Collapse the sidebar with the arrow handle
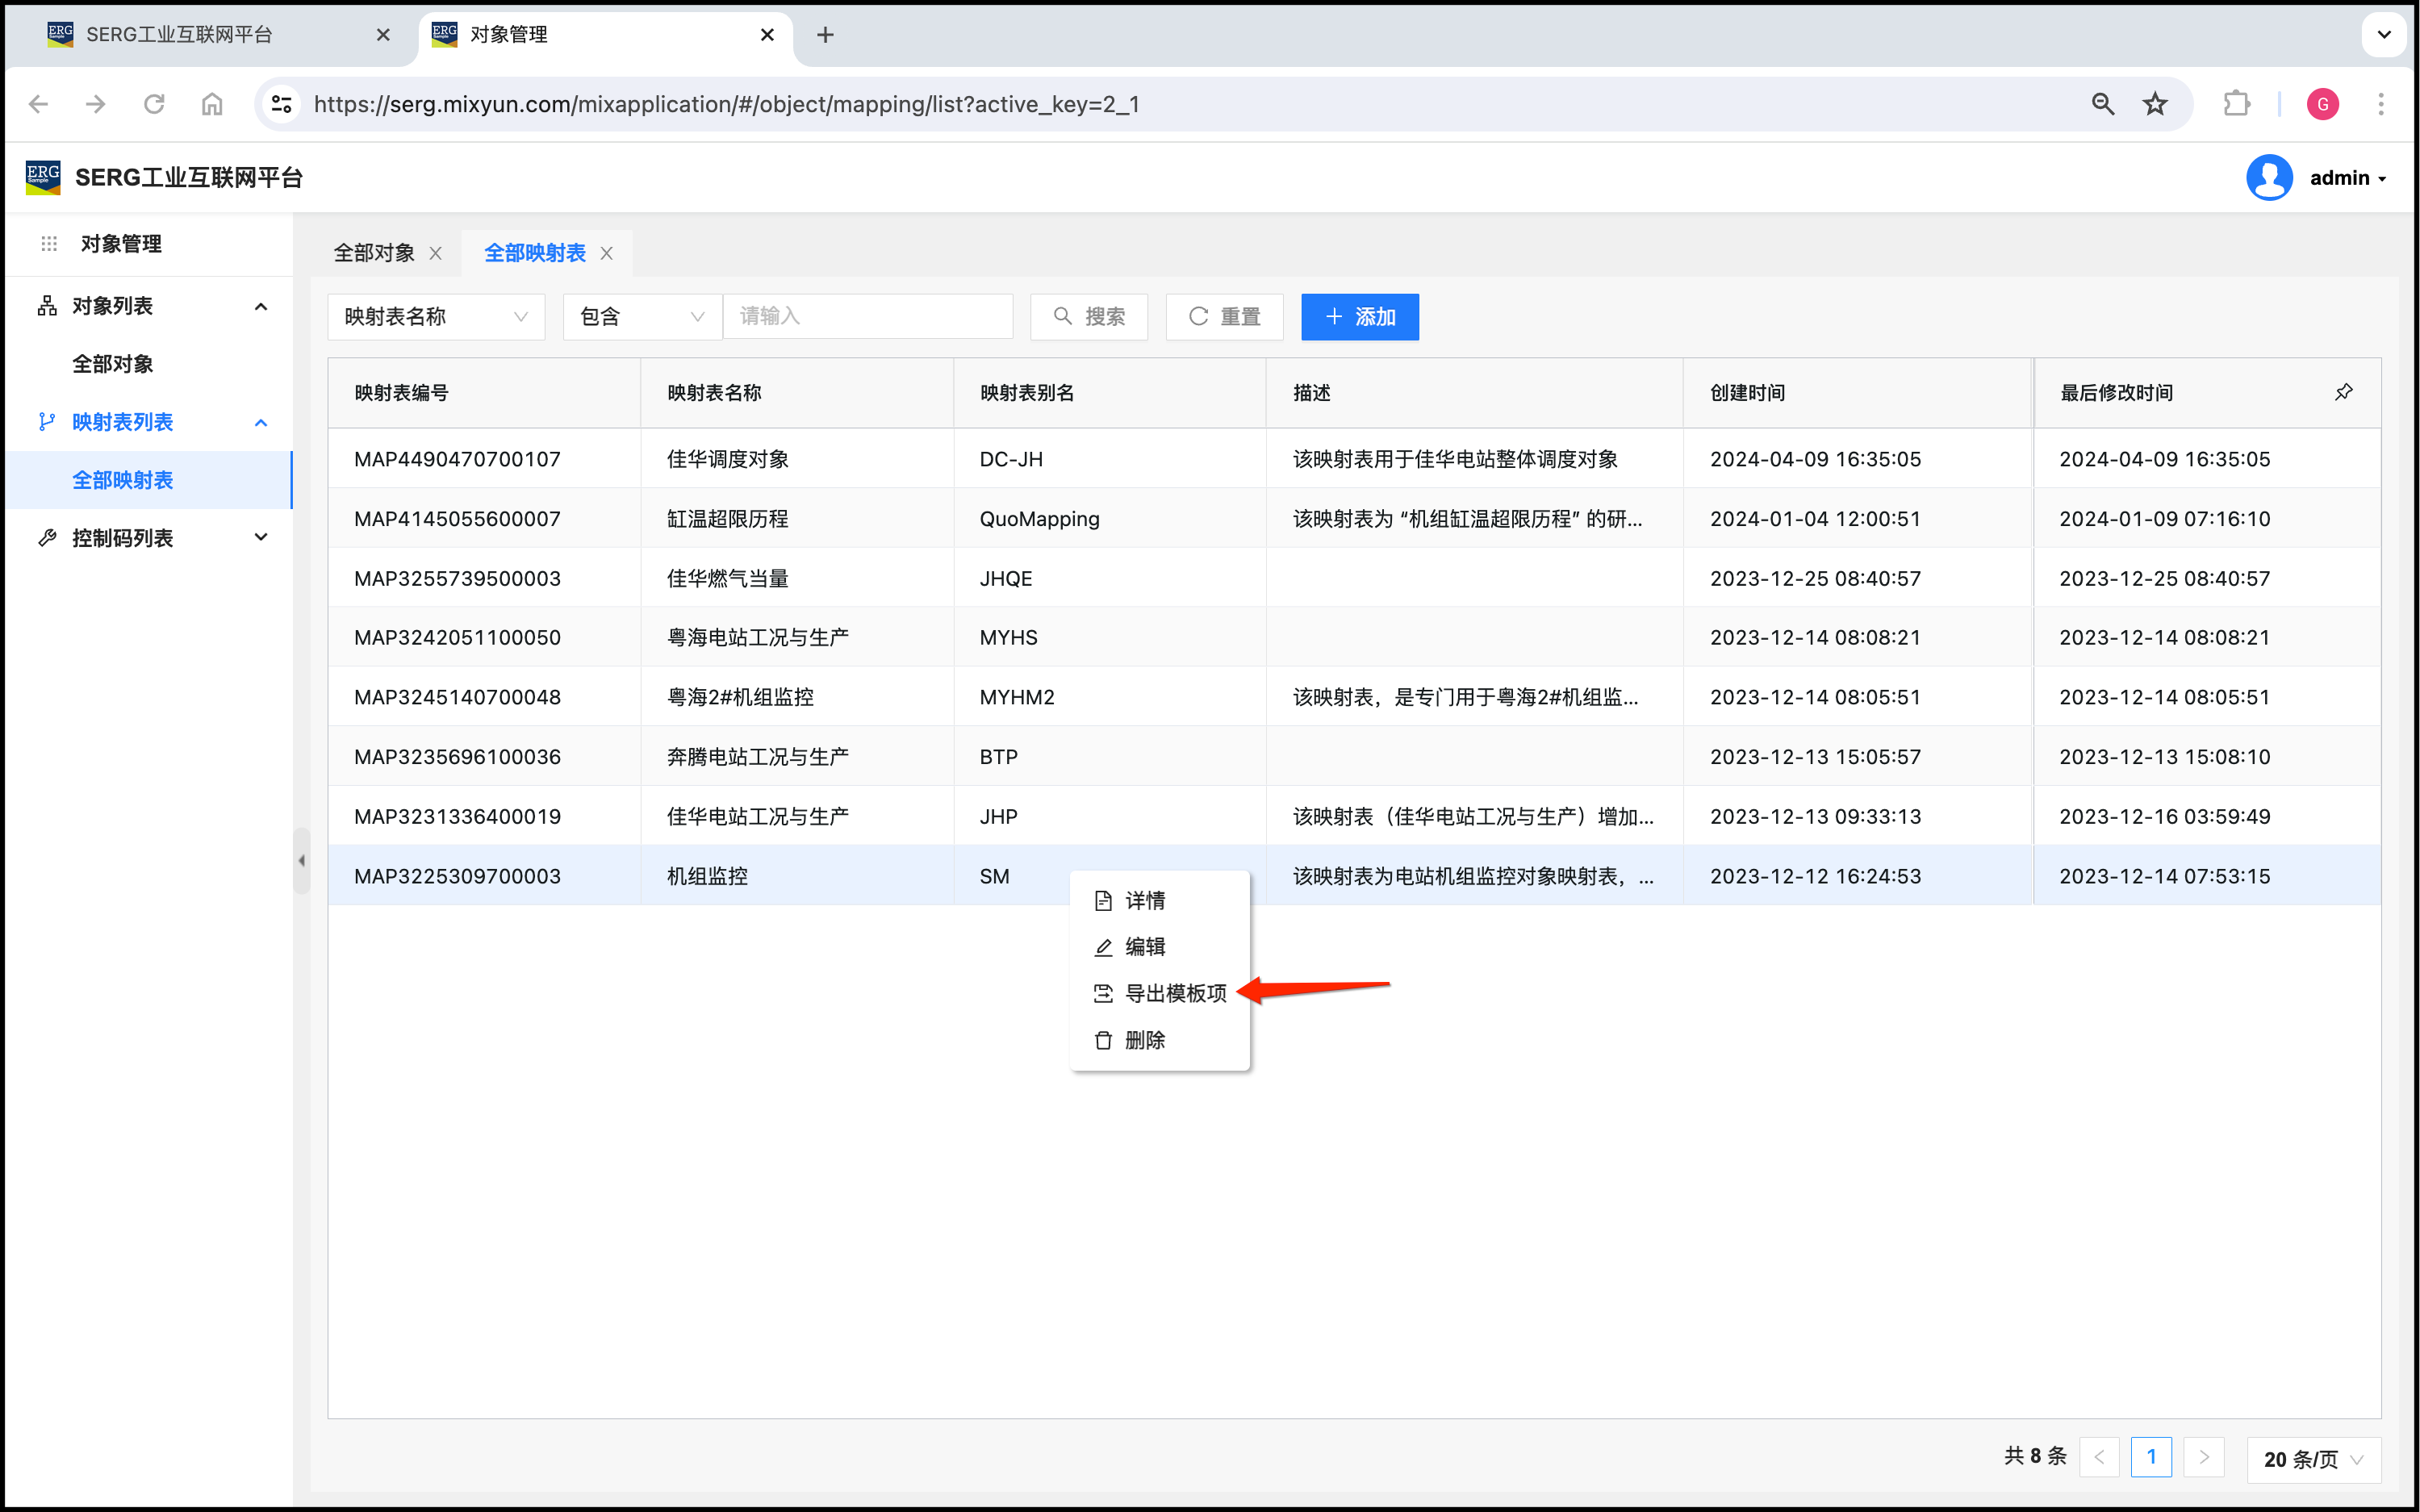 click(301, 860)
